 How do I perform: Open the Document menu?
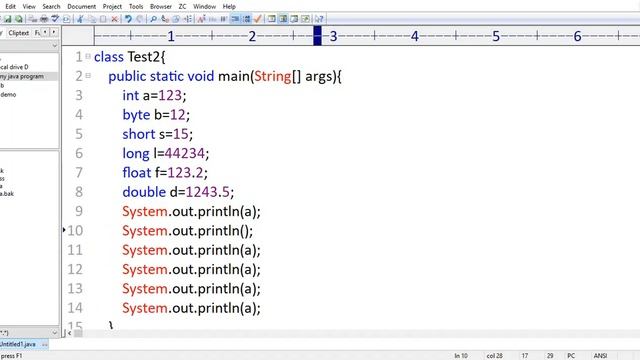[x=82, y=7]
